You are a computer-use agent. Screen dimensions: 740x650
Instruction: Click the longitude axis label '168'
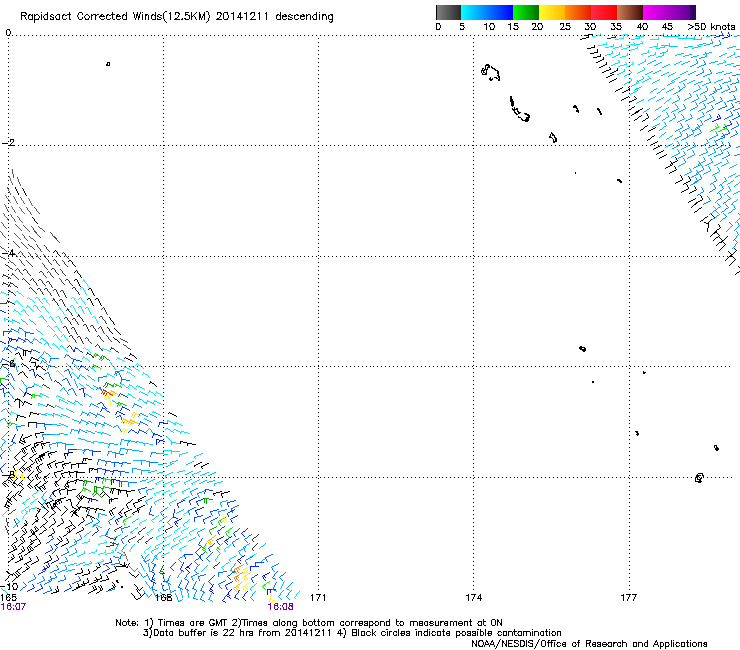[x=163, y=598]
